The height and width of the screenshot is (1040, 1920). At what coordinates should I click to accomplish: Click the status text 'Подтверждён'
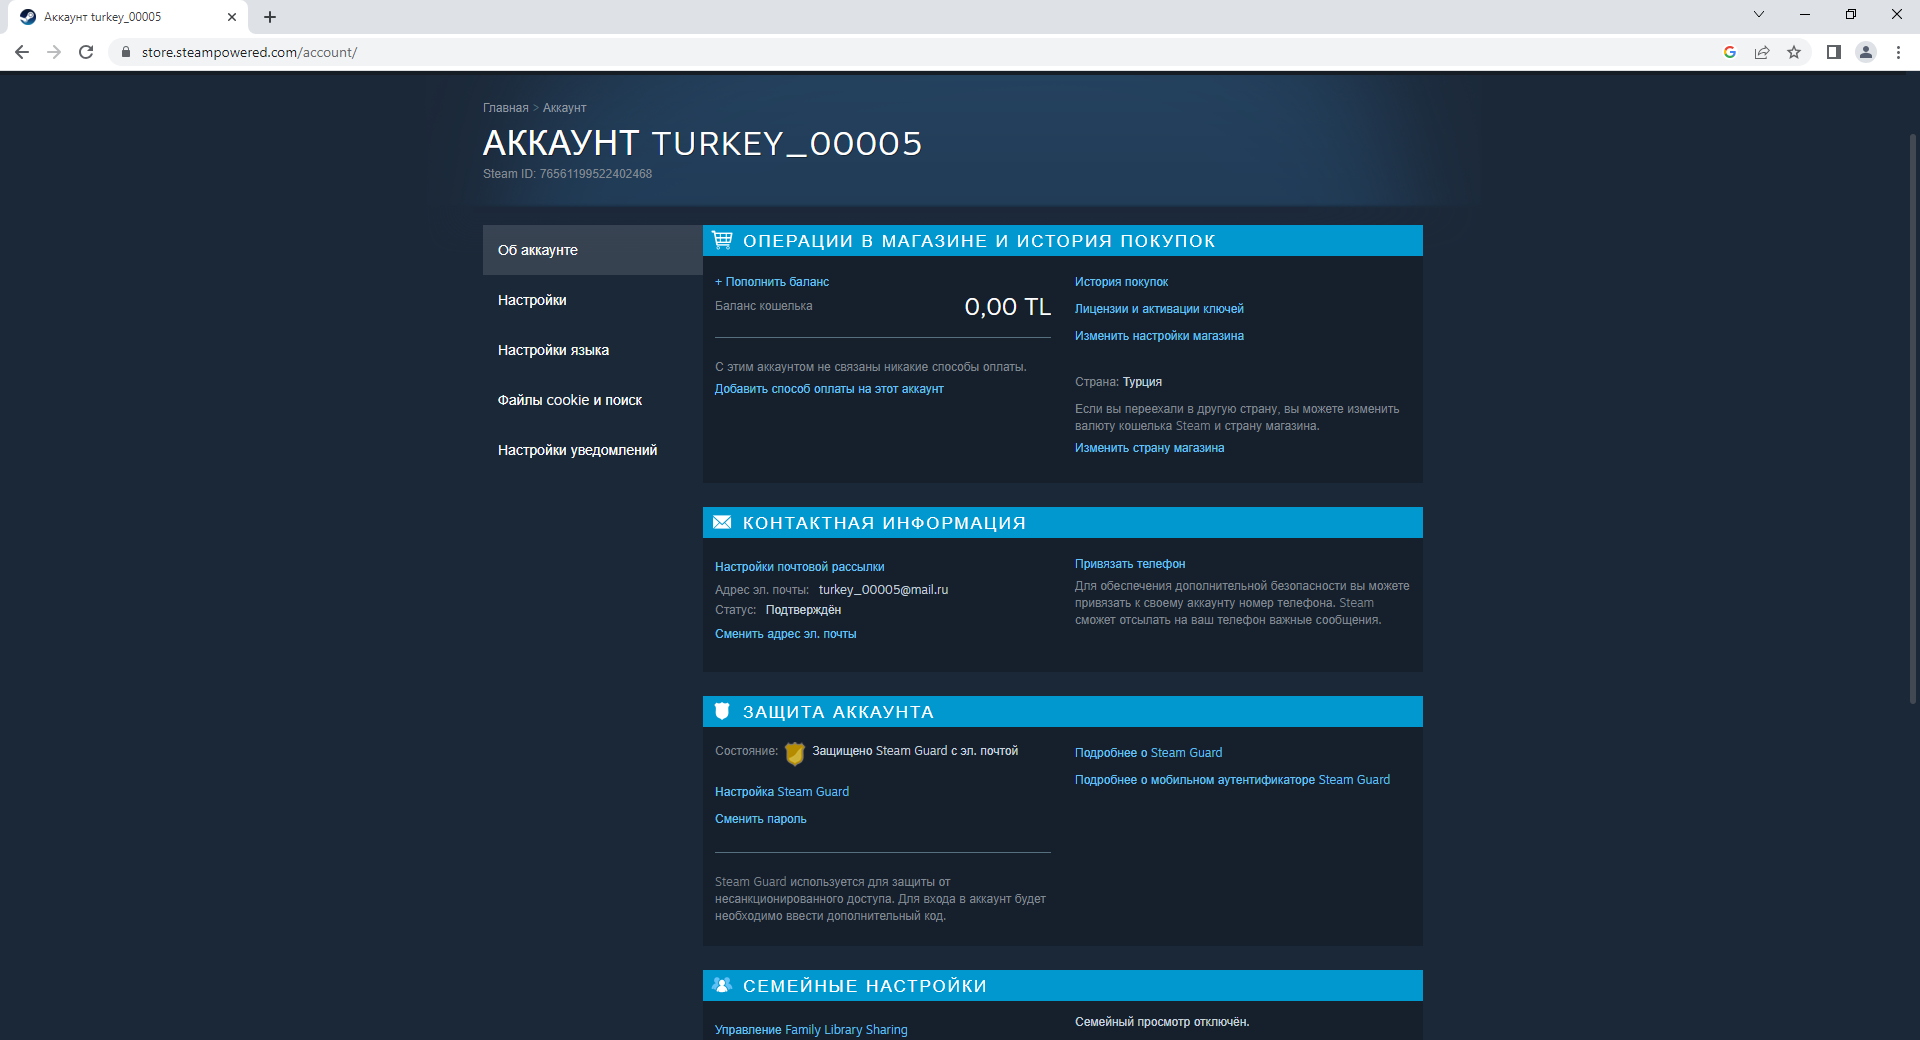click(803, 610)
